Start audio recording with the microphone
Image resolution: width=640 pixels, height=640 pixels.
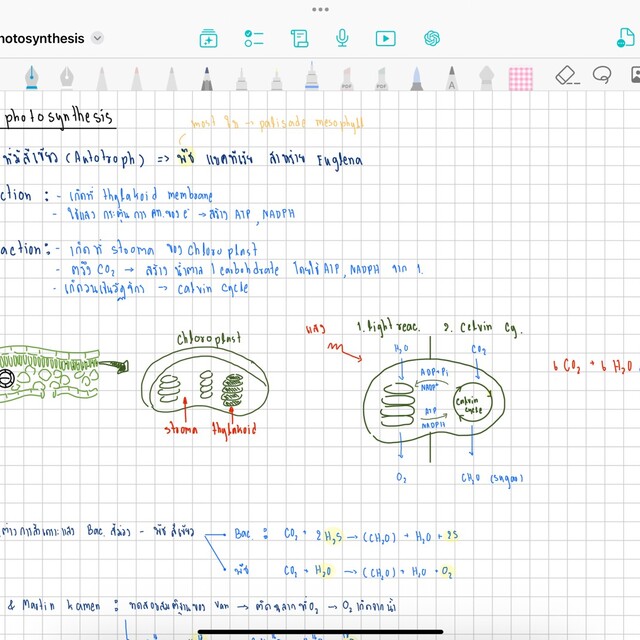point(343,38)
